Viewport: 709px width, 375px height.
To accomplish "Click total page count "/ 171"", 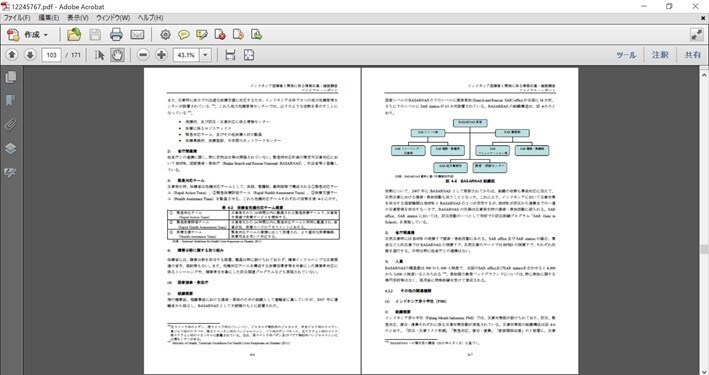I will 73,55.
